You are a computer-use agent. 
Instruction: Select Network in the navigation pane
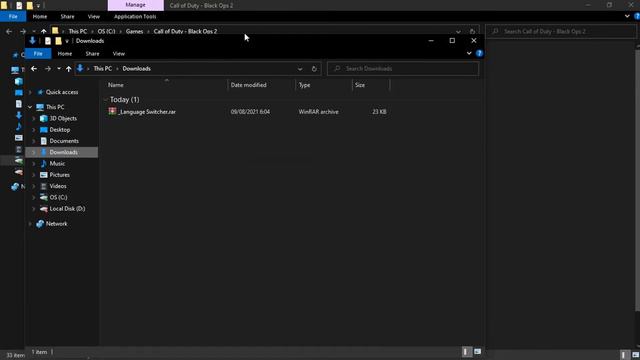coord(56,224)
